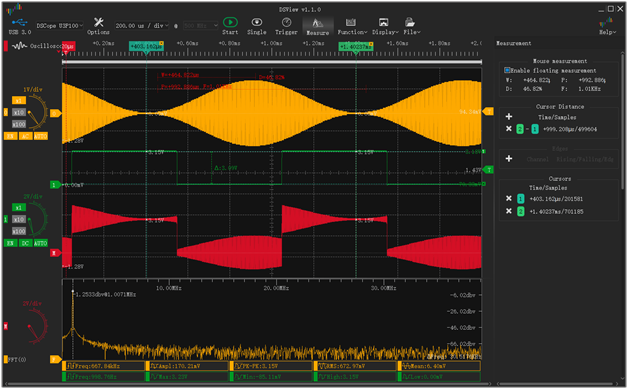The height and width of the screenshot is (389, 628).
Task: Delete cursor 1 from Cursors list
Action: [x=509, y=198]
